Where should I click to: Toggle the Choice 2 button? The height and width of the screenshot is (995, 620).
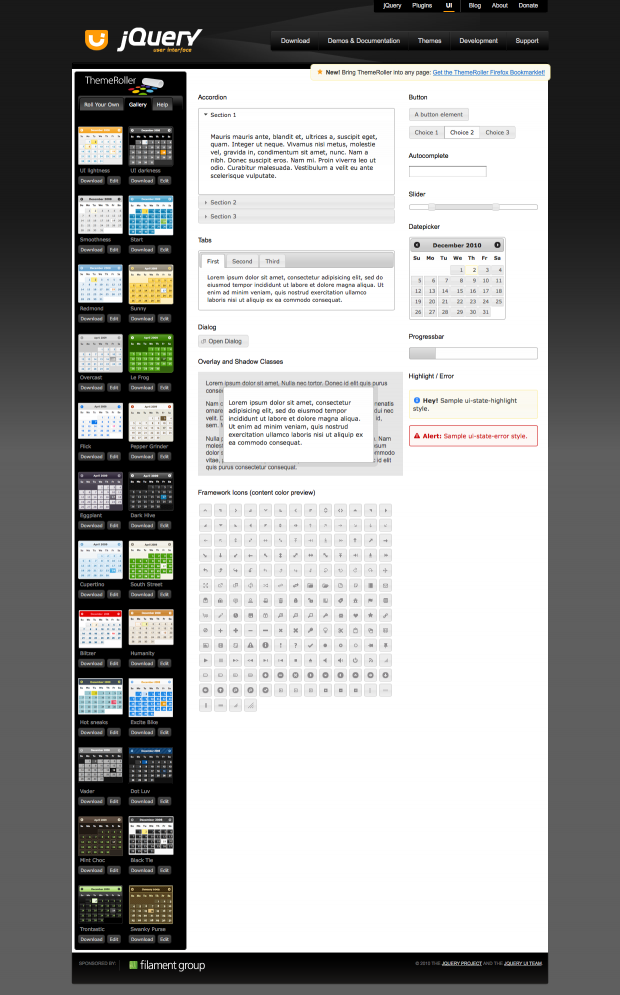click(x=462, y=133)
